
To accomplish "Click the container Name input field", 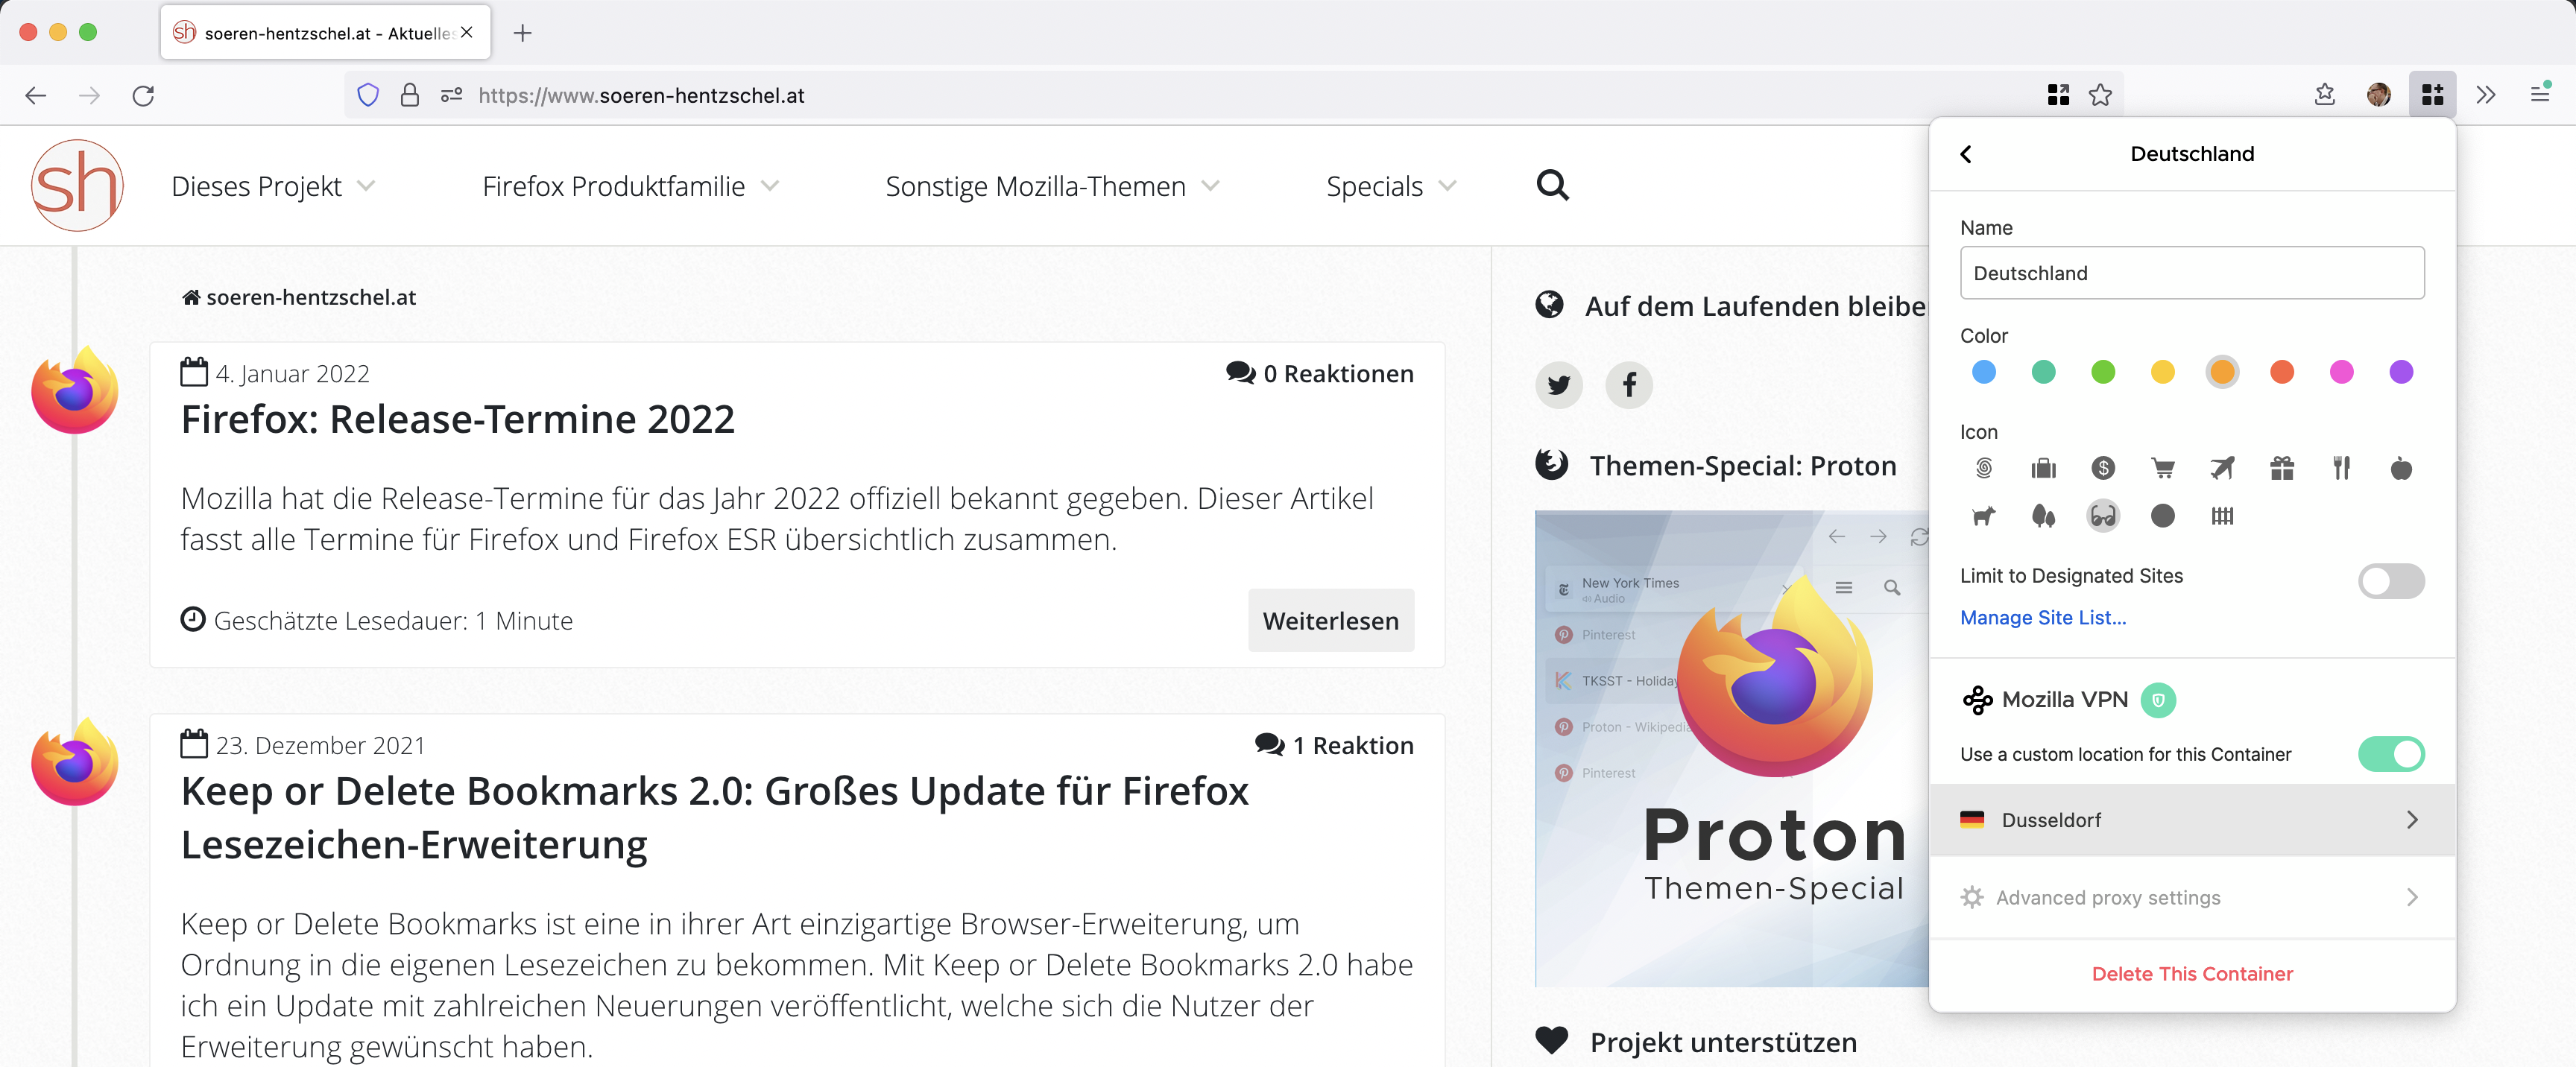I will 2192,273.
